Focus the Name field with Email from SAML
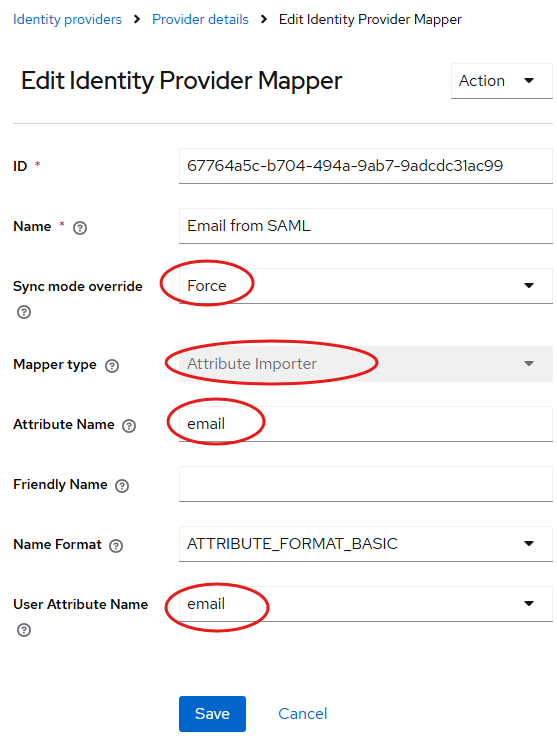The height and width of the screenshot is (751, 557). tap(366, 226)
